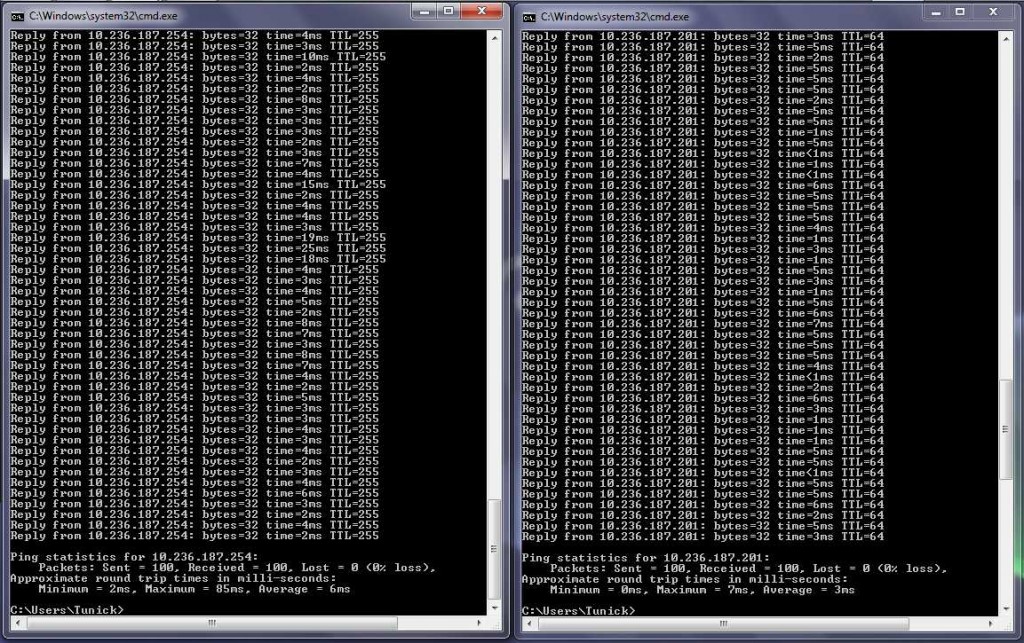The height and width of the screenshot is (643, 1024).
Task: Click the 'Packets: Sent = 100' line in the left window
Action: 236,567
